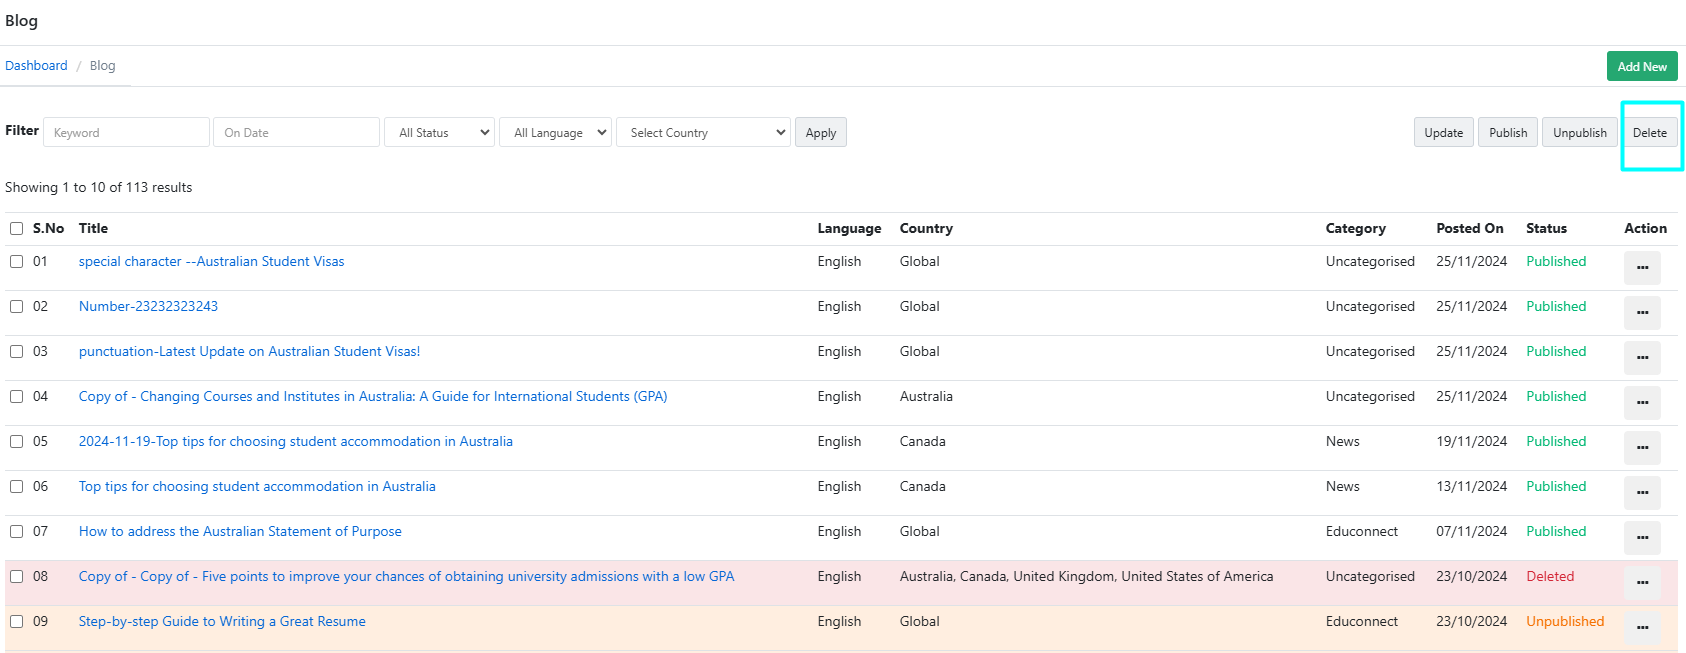Click the Add New button
The height and width of the screenshot is (653, 1686).
(1641, 67)
